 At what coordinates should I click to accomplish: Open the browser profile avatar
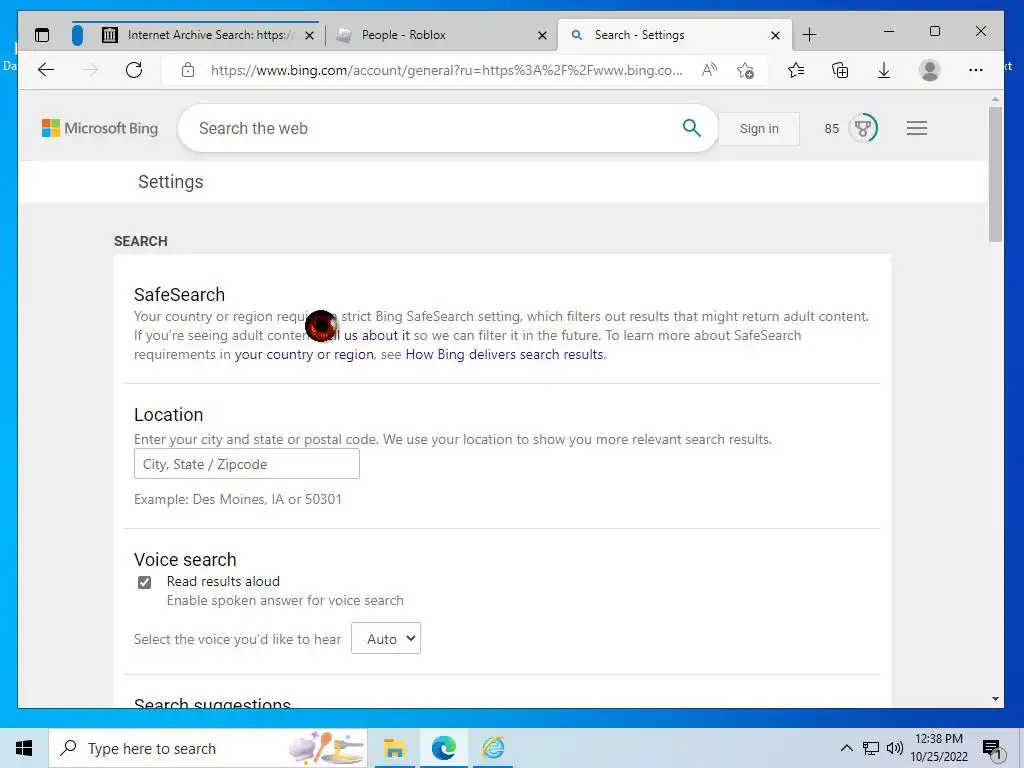click(929, 70)
